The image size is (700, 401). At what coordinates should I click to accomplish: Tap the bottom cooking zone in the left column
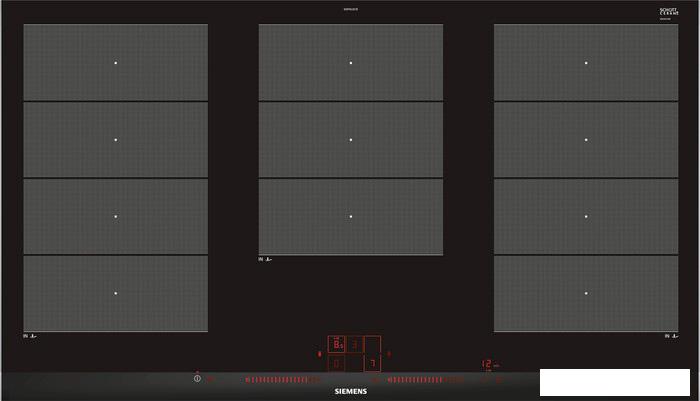[x=115, y=293]
